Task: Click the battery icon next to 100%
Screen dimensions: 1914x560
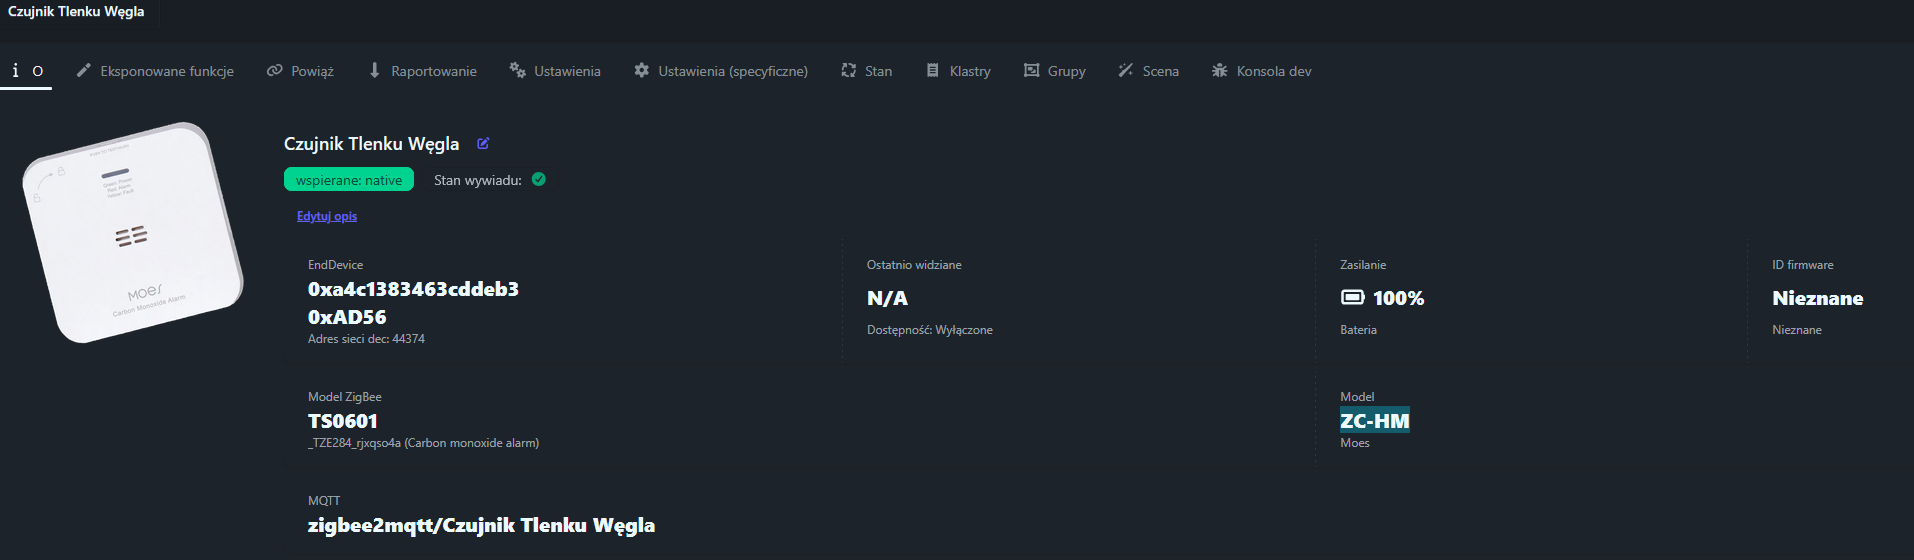Action: pyautogui.click(x=1352, y=298)
